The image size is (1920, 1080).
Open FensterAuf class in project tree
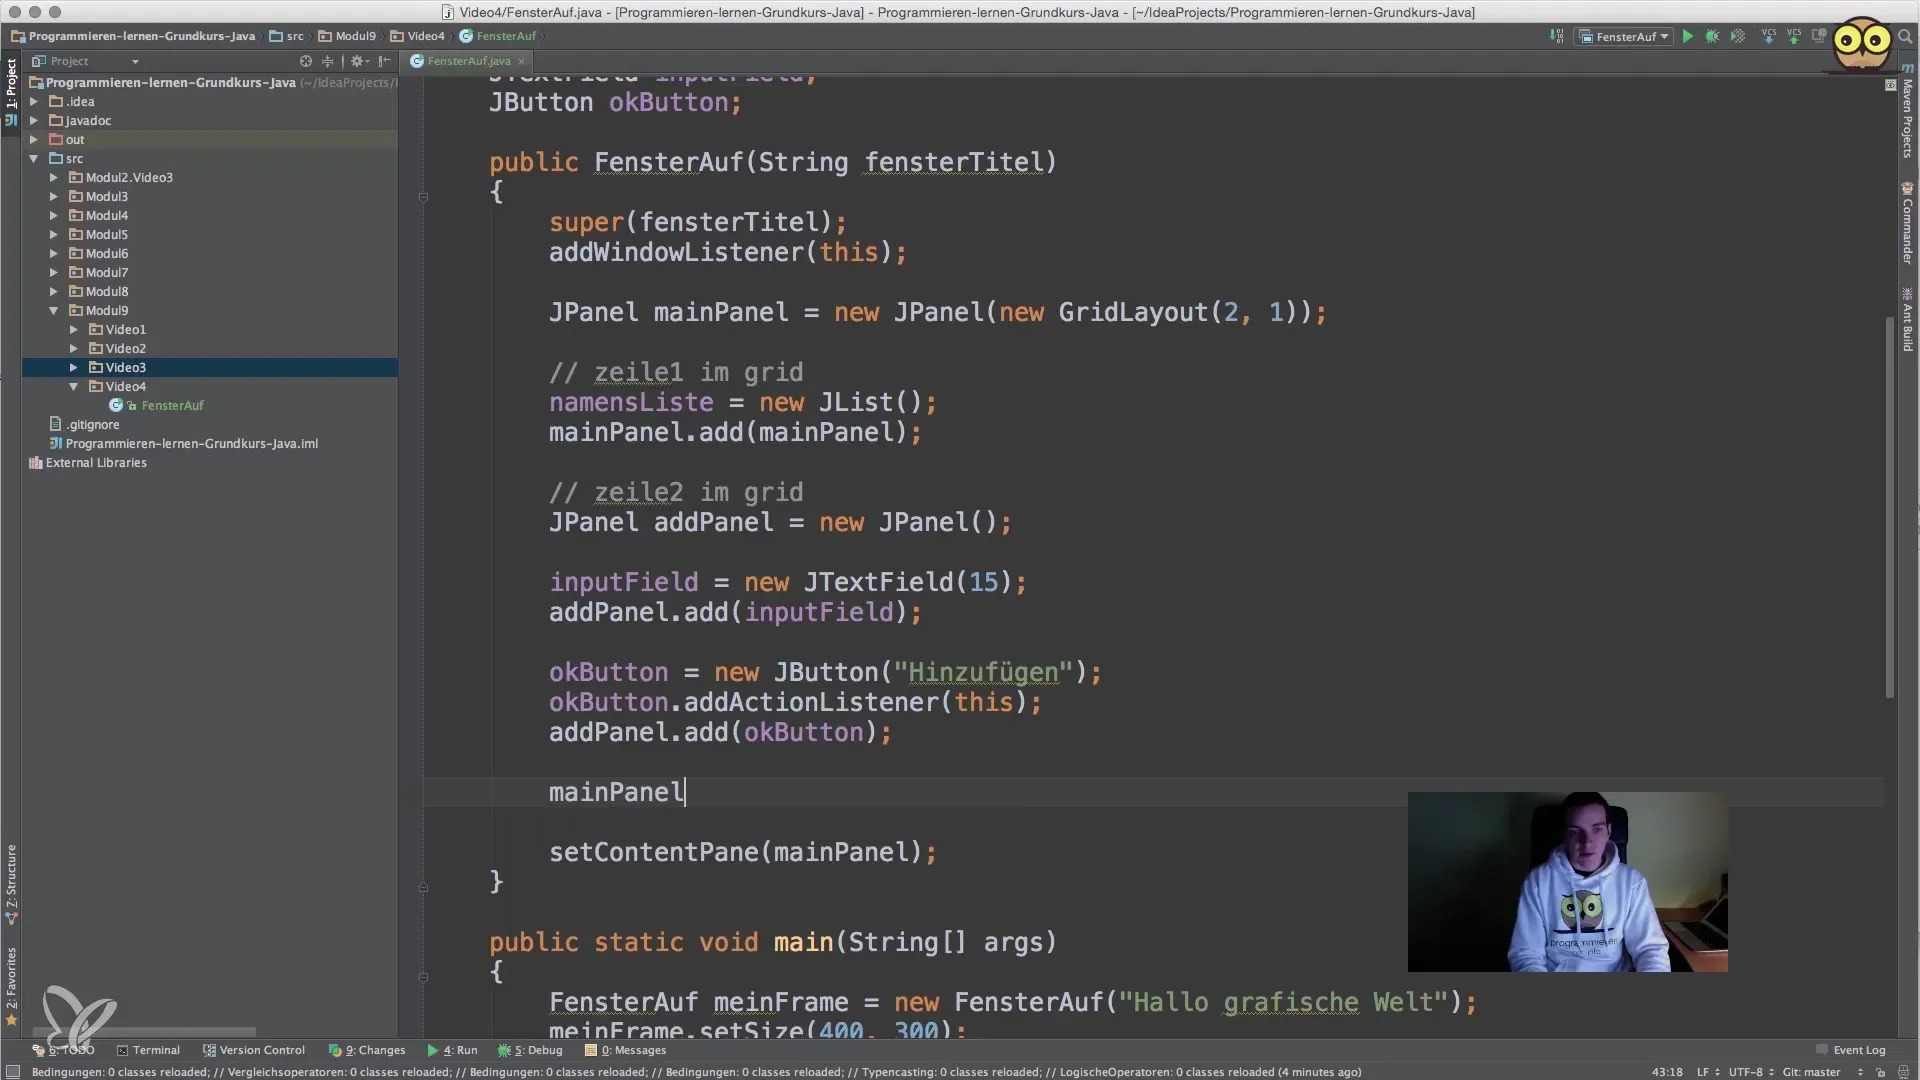point(172,406)
